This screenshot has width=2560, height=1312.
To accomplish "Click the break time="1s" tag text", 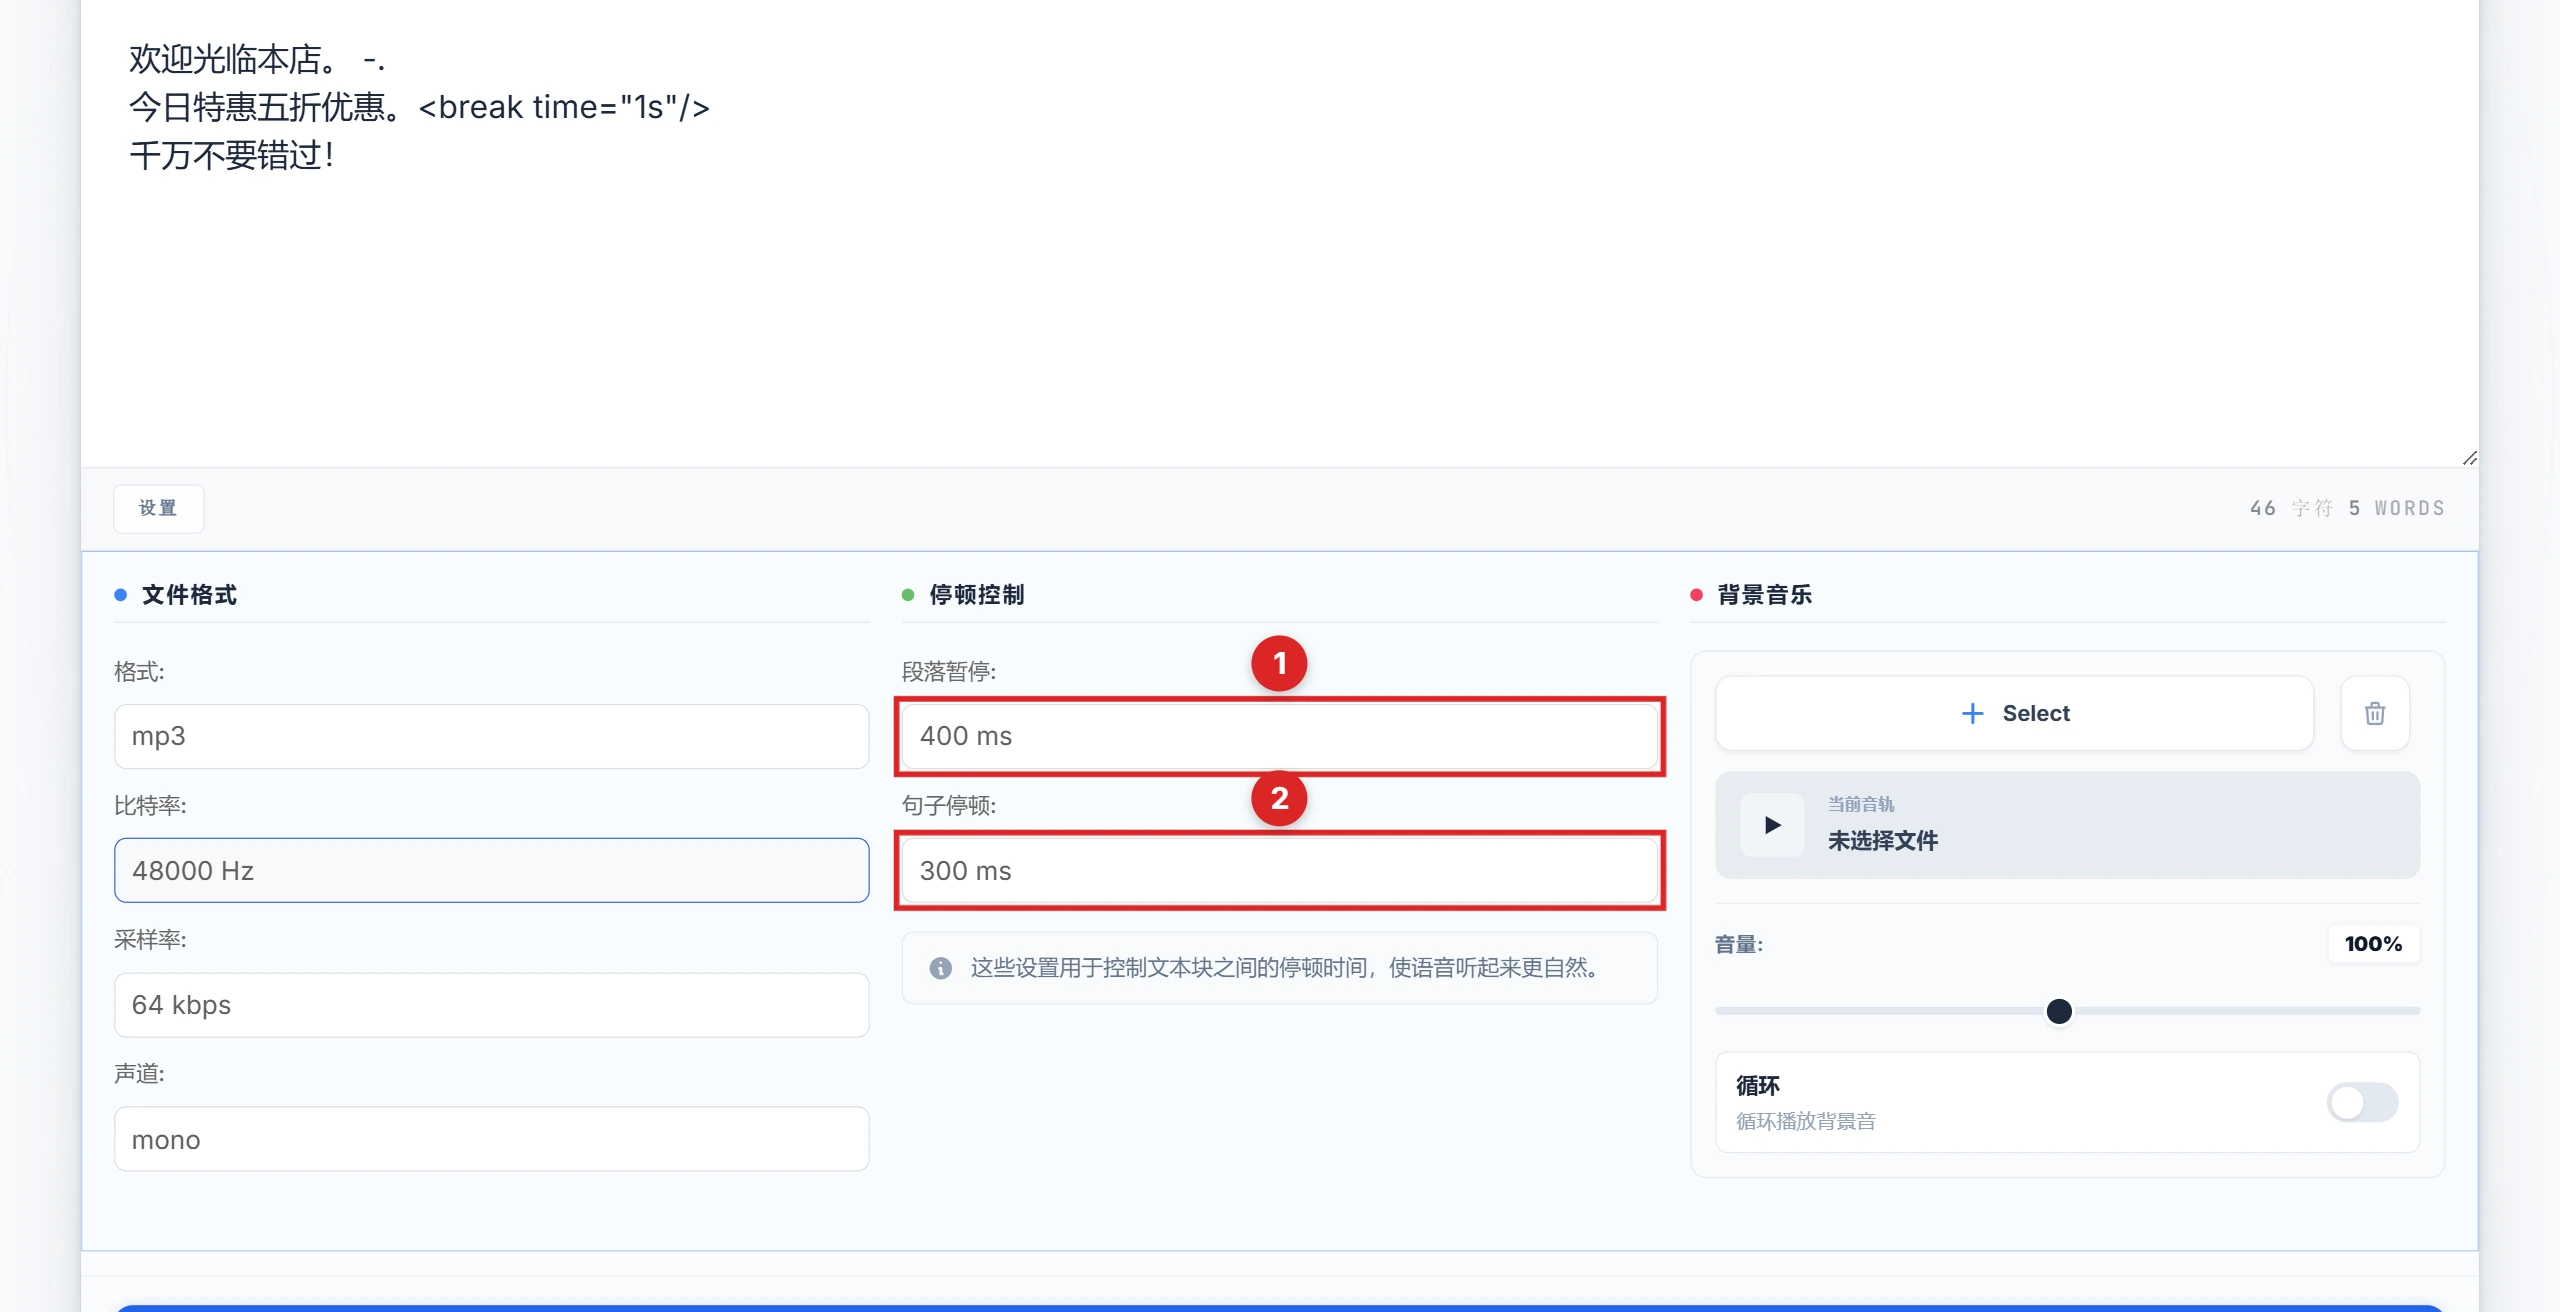I will pyautogui.click(x=564, y=107).
